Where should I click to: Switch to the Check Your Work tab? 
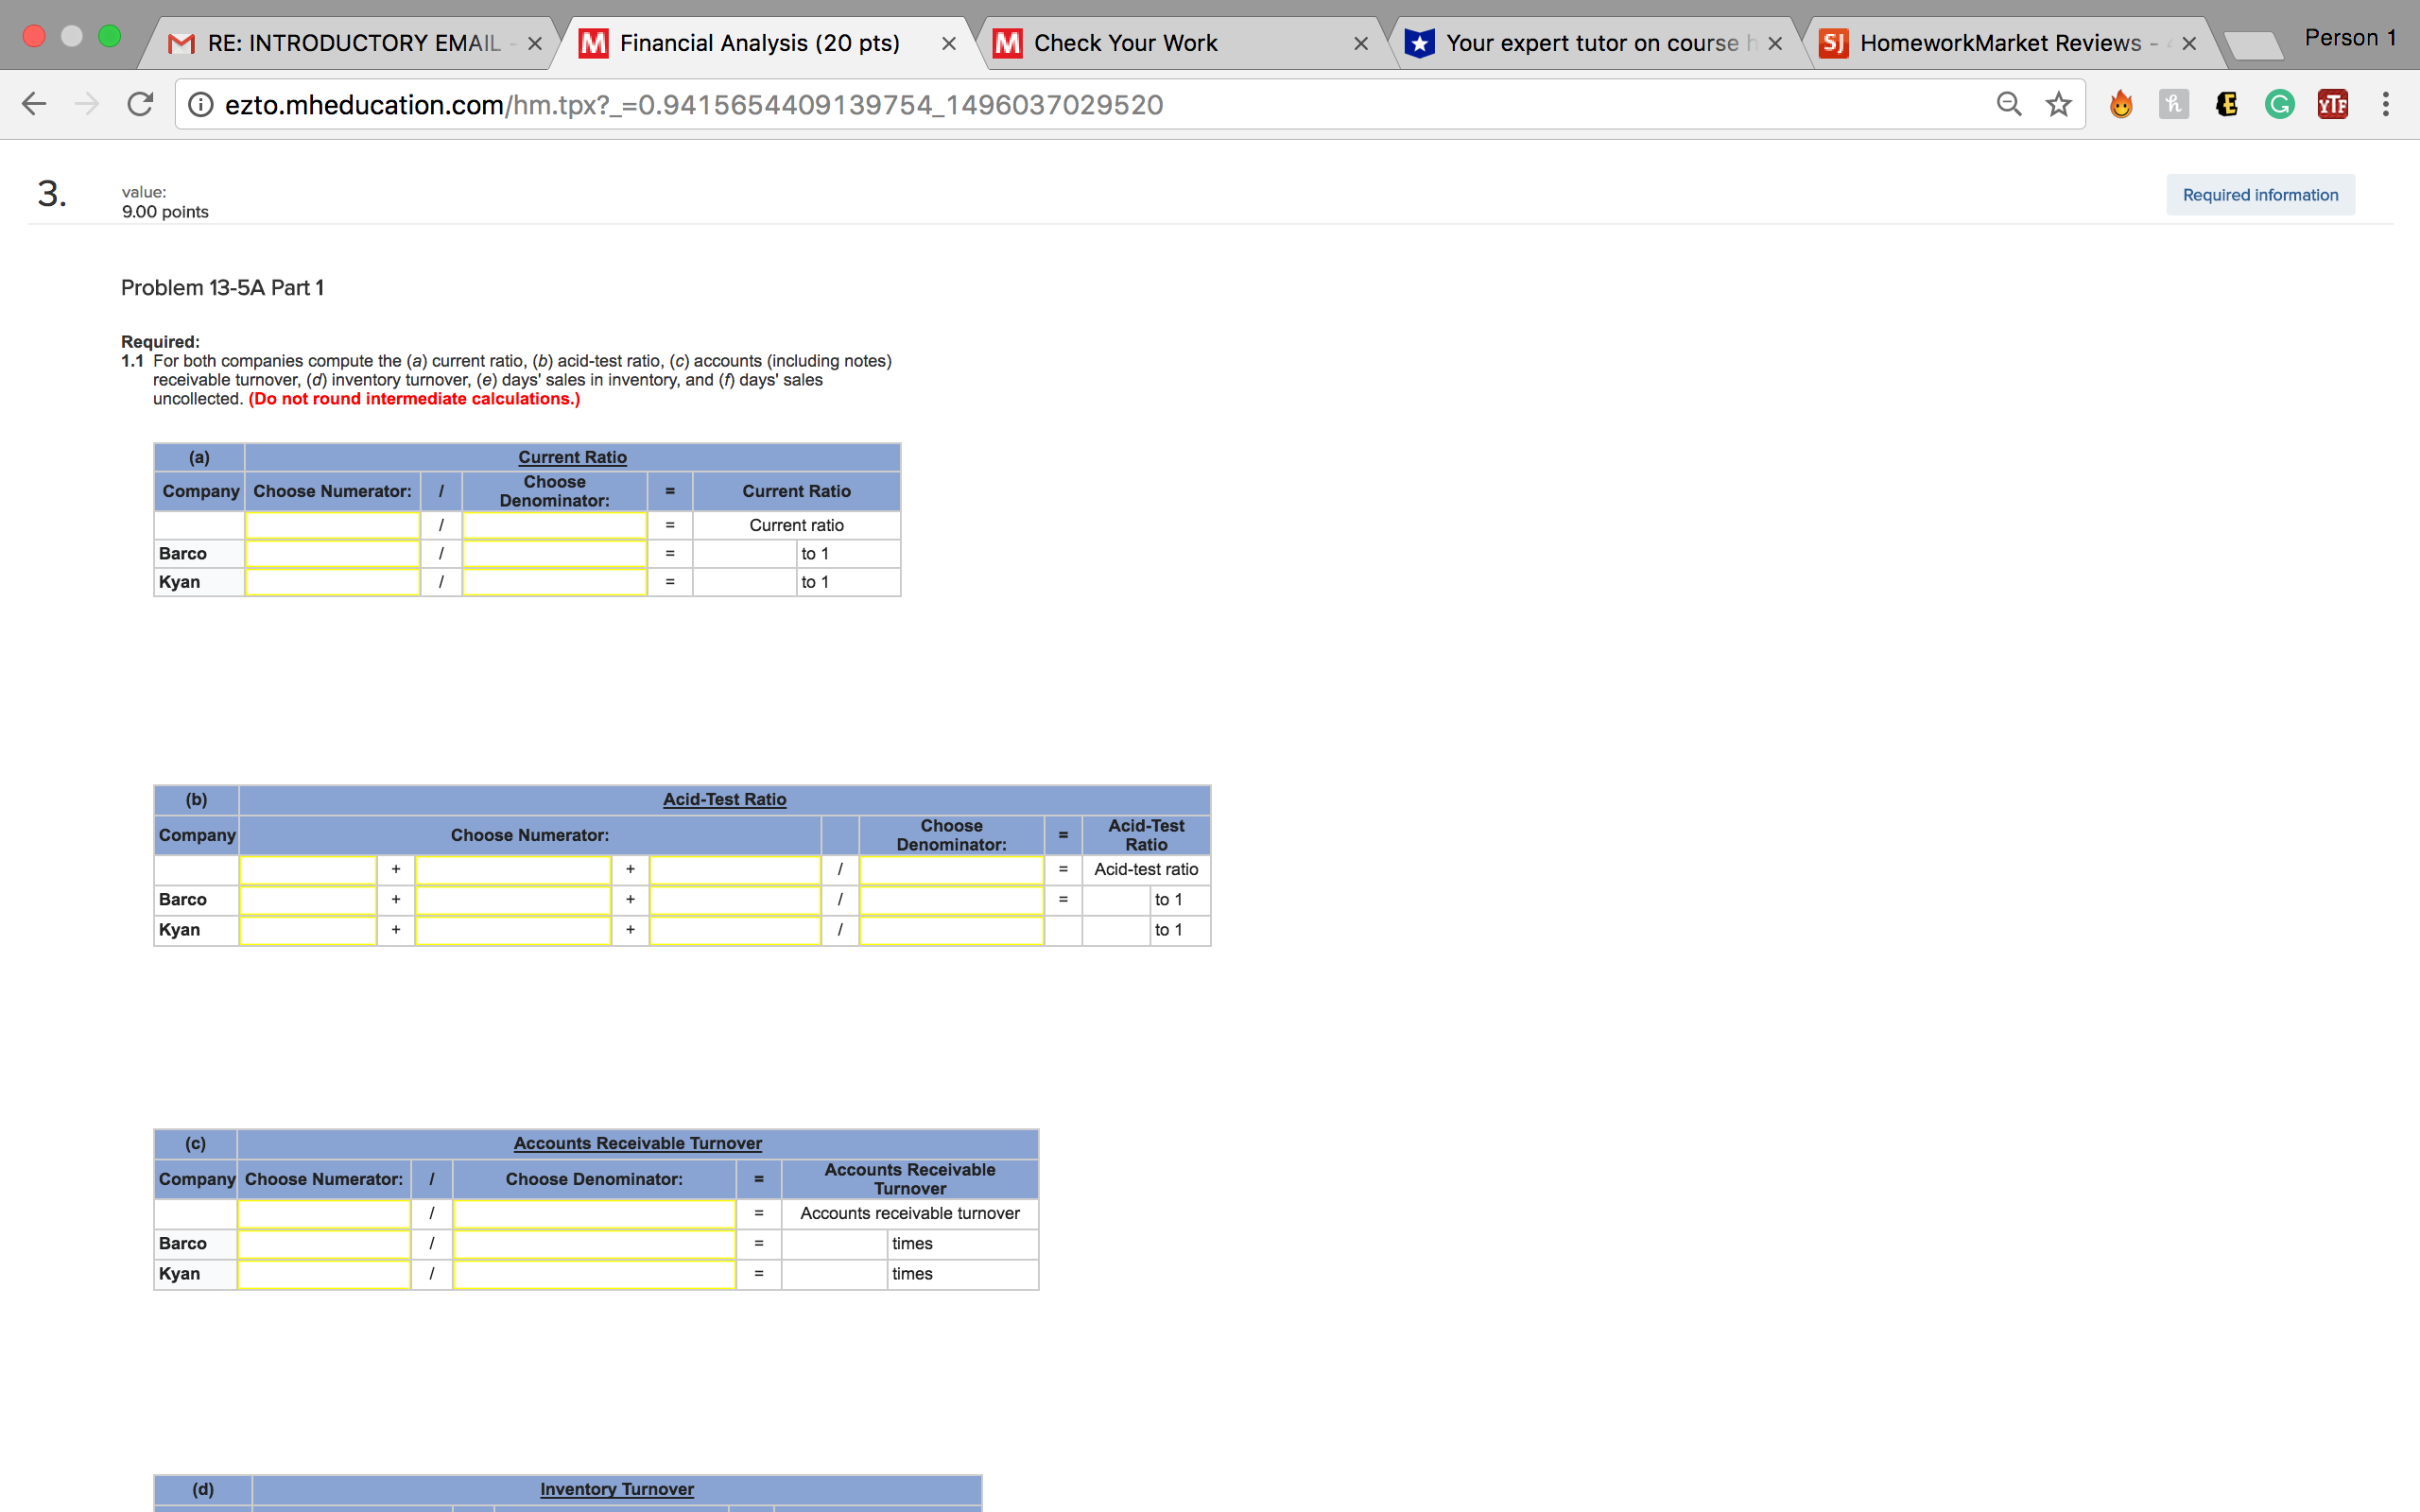click(x=1125, y=42)
